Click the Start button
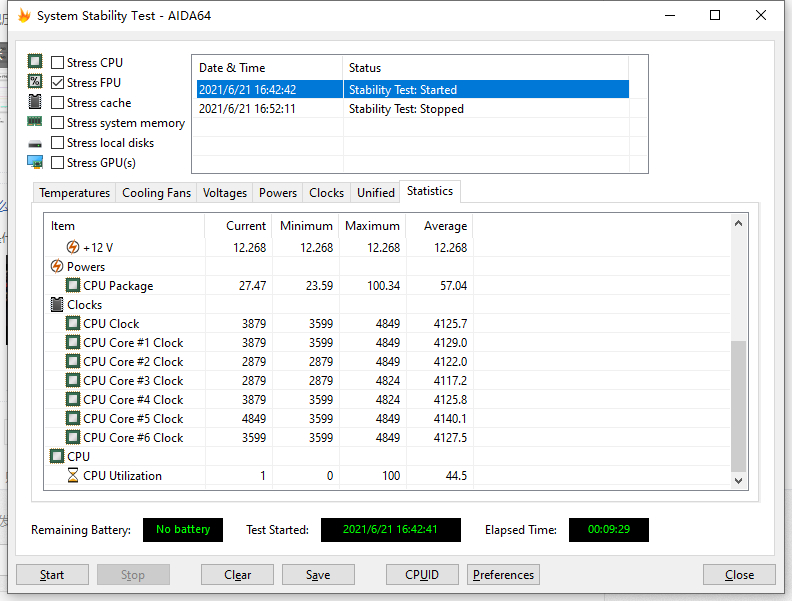The height and width of the screenshot is (601, 792). (x=52, y=575)
